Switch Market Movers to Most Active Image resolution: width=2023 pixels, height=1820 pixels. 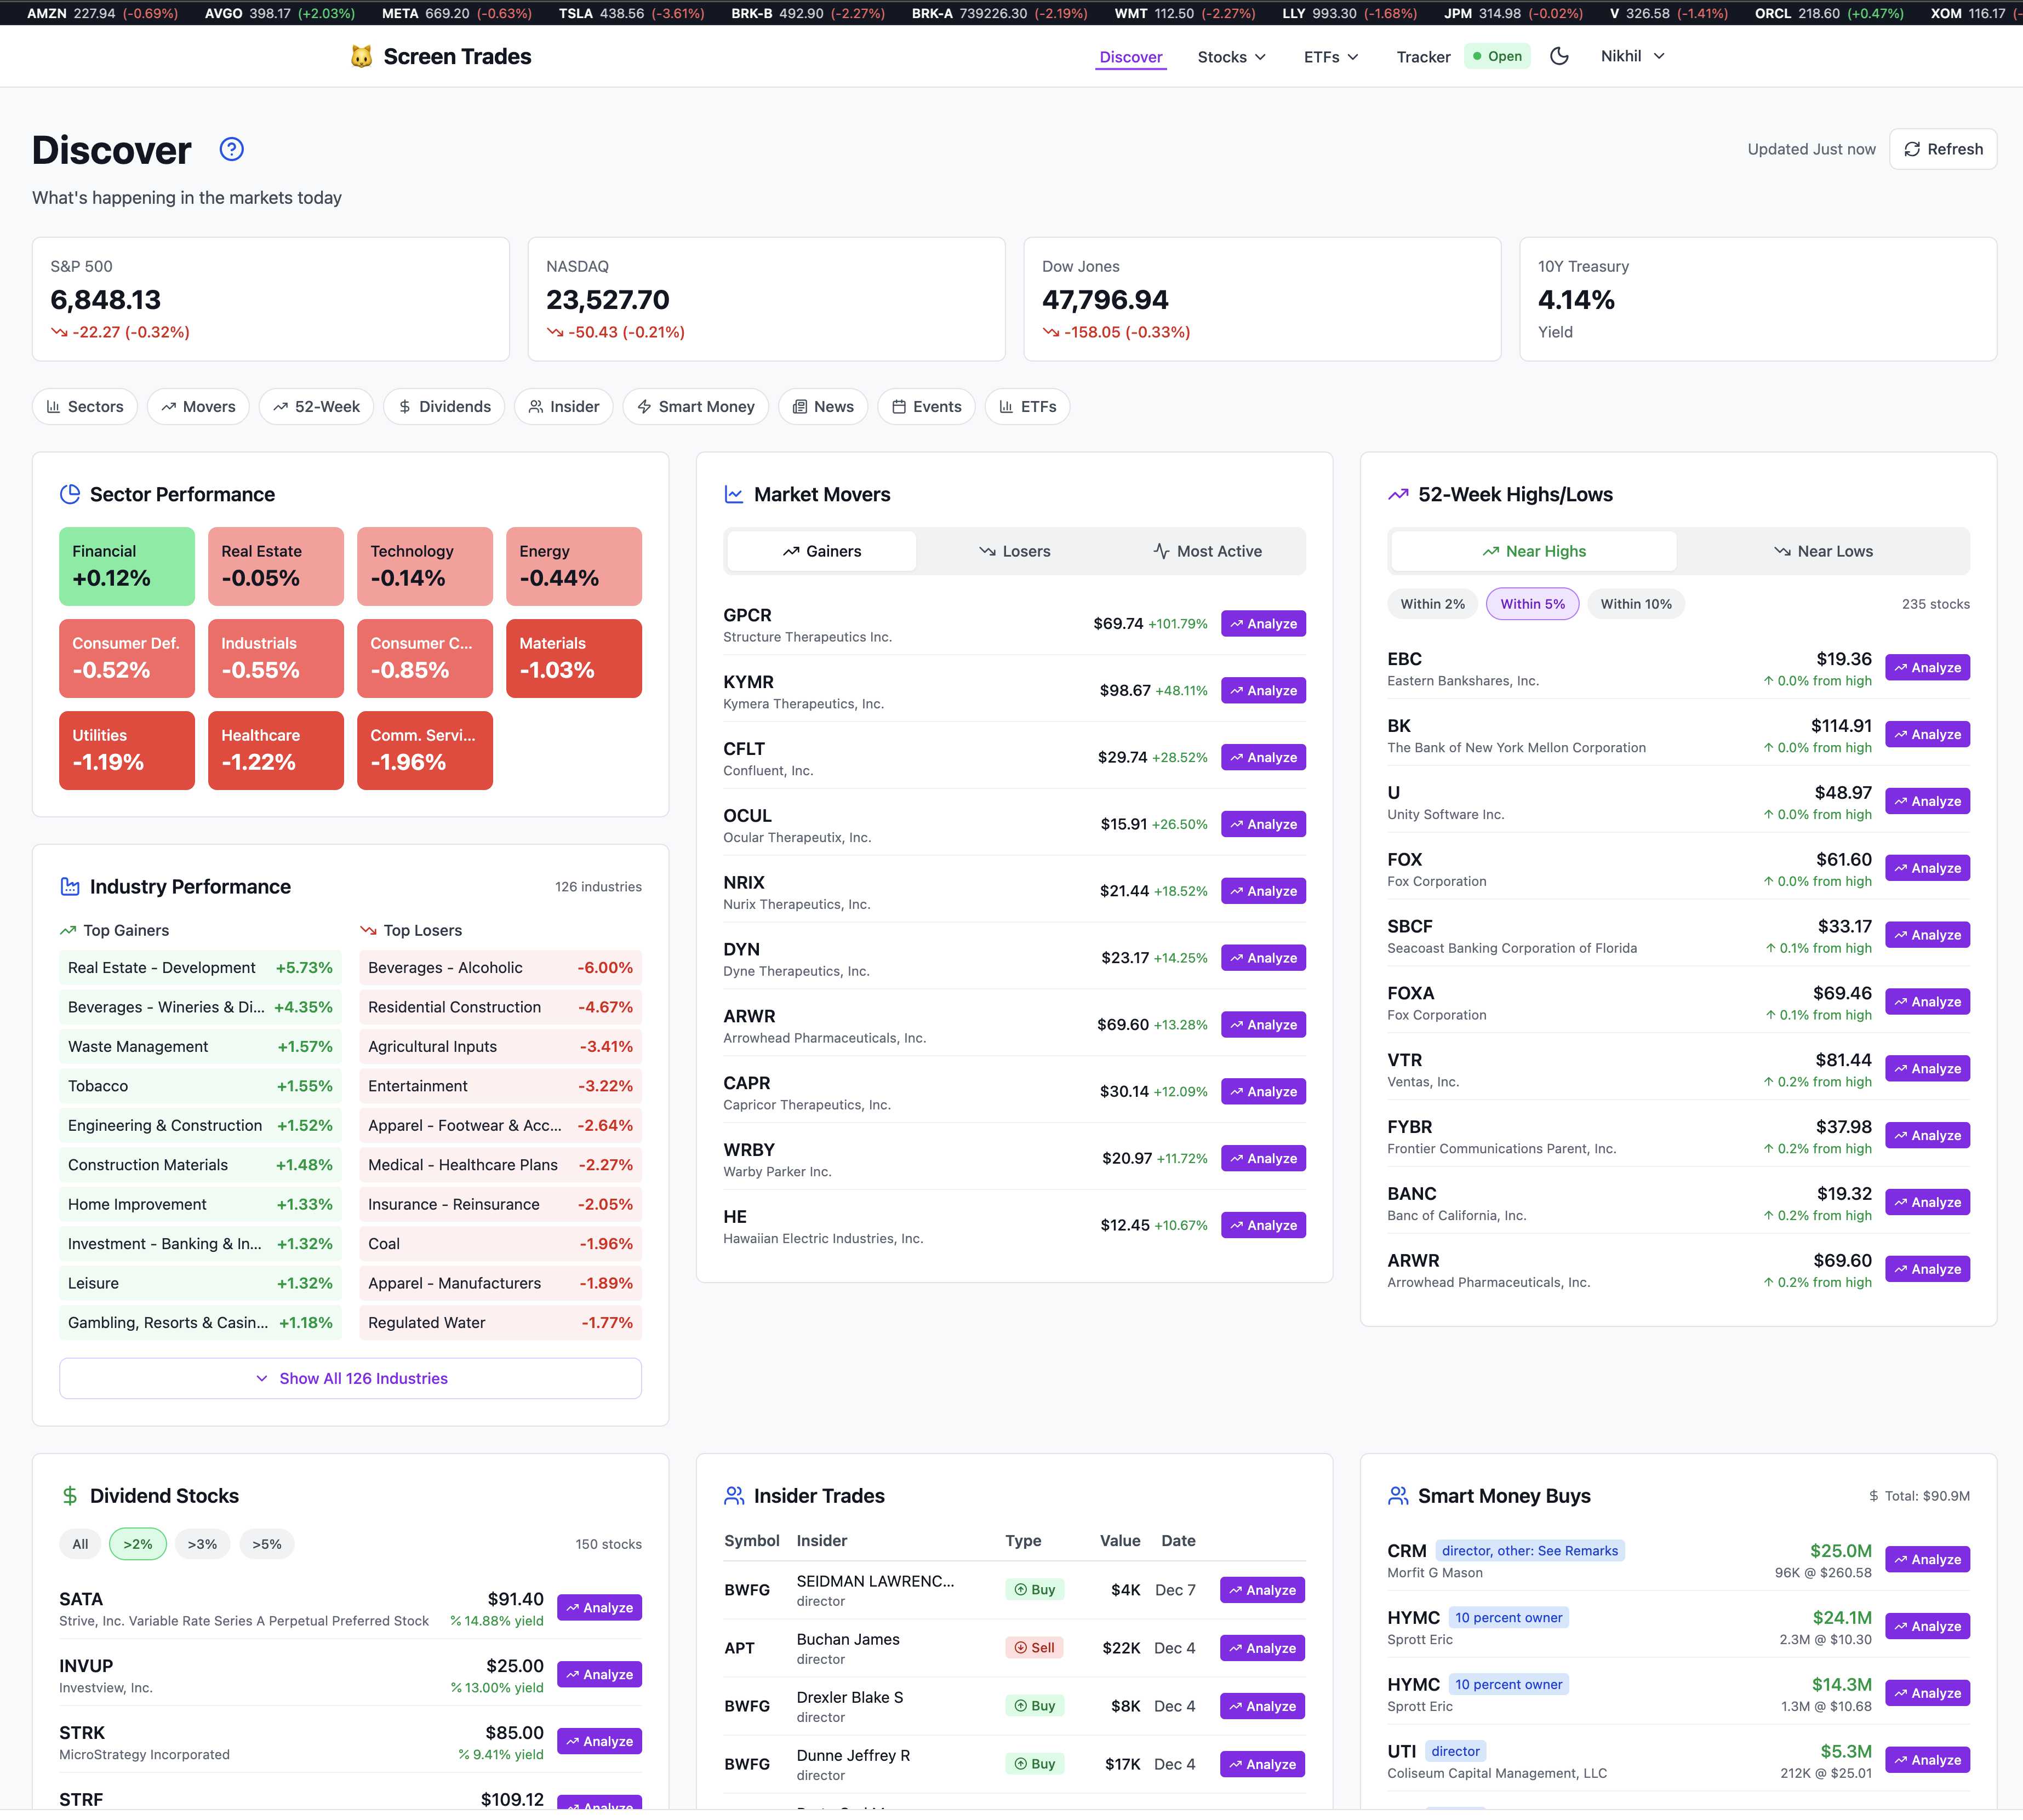tap(1207, 551)
